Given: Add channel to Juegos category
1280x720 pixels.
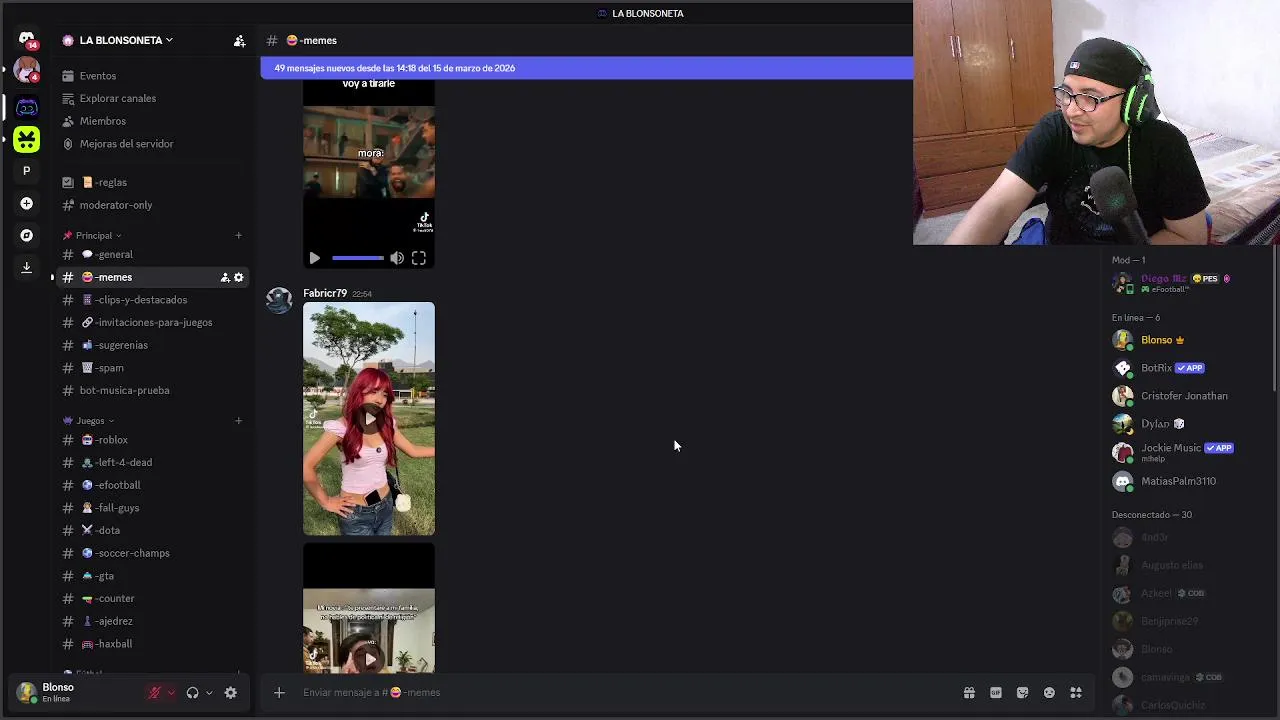Looking at the screenshot, I should [x=238, y=421].
